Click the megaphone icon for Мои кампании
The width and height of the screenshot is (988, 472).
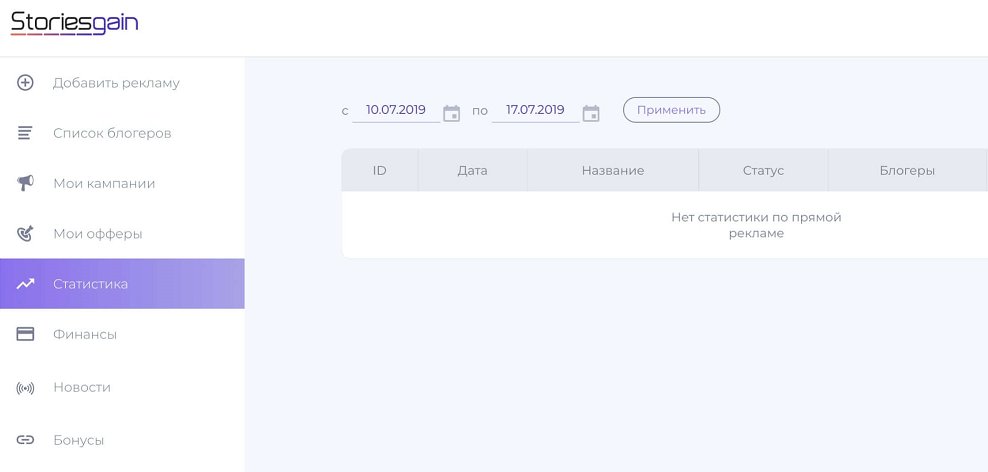click(x=26, y=183)
